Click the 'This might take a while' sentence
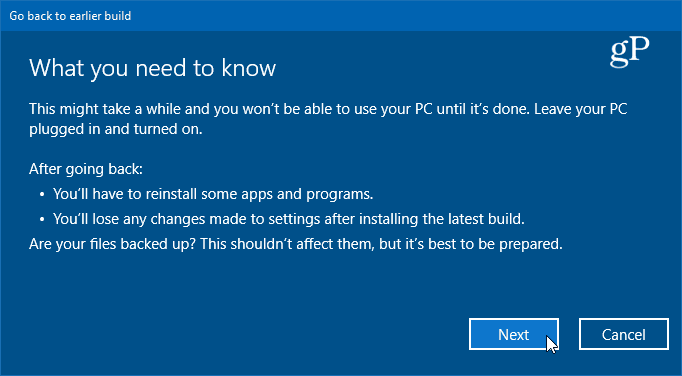 (278, 109)
